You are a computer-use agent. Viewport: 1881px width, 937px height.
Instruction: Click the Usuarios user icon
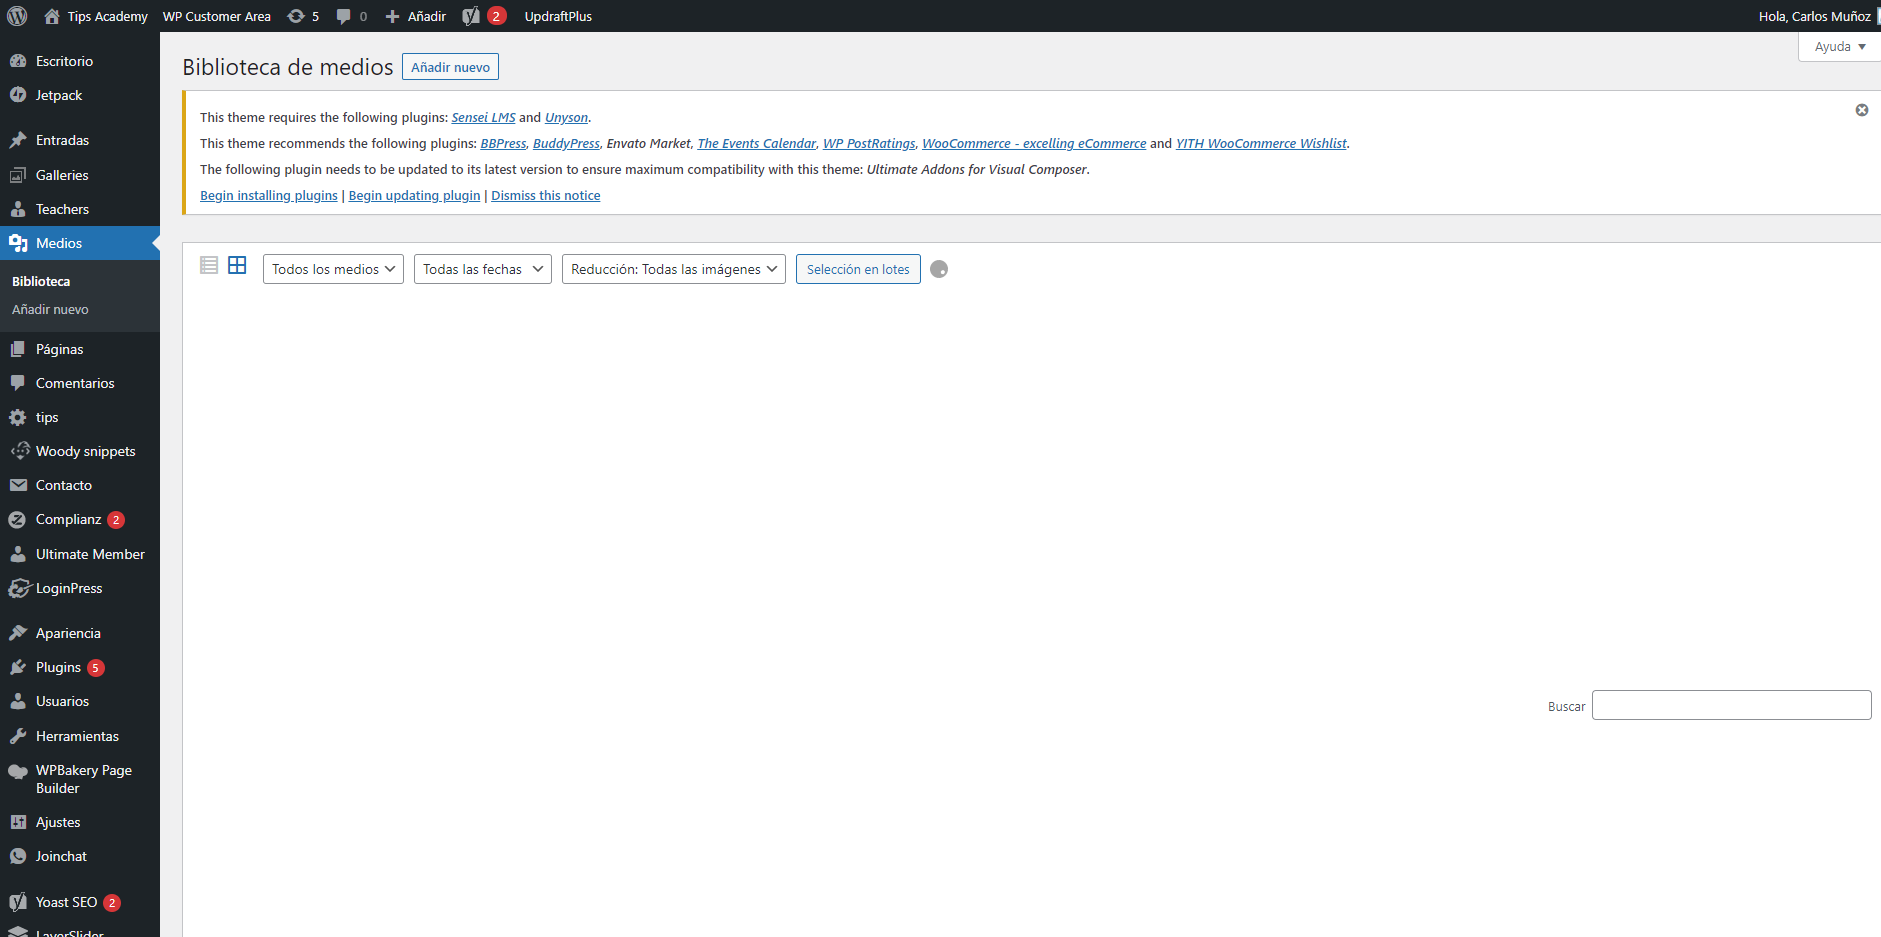click(x=18, y=701)
